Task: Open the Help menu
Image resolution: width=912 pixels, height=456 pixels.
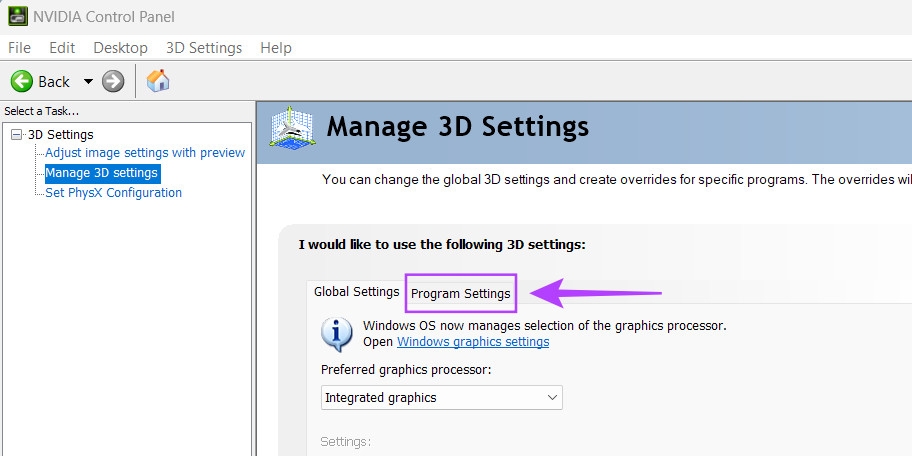Action: tap(276, 48)
